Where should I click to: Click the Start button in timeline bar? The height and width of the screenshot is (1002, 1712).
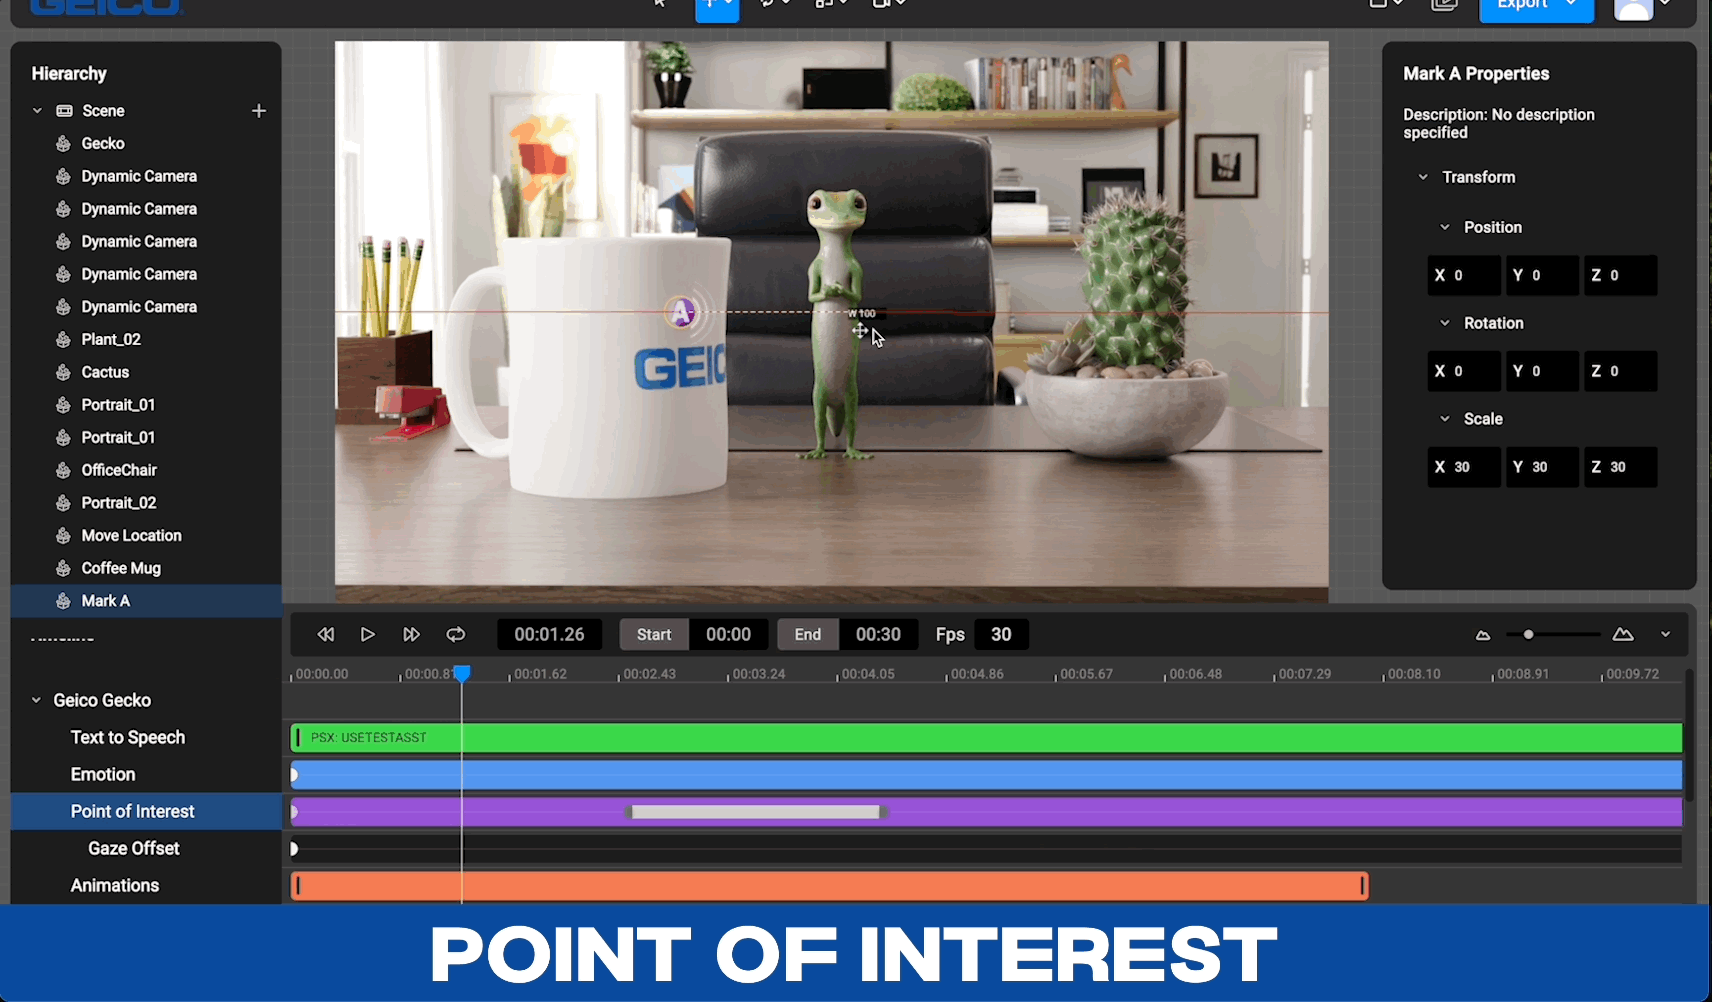(654, 635)
